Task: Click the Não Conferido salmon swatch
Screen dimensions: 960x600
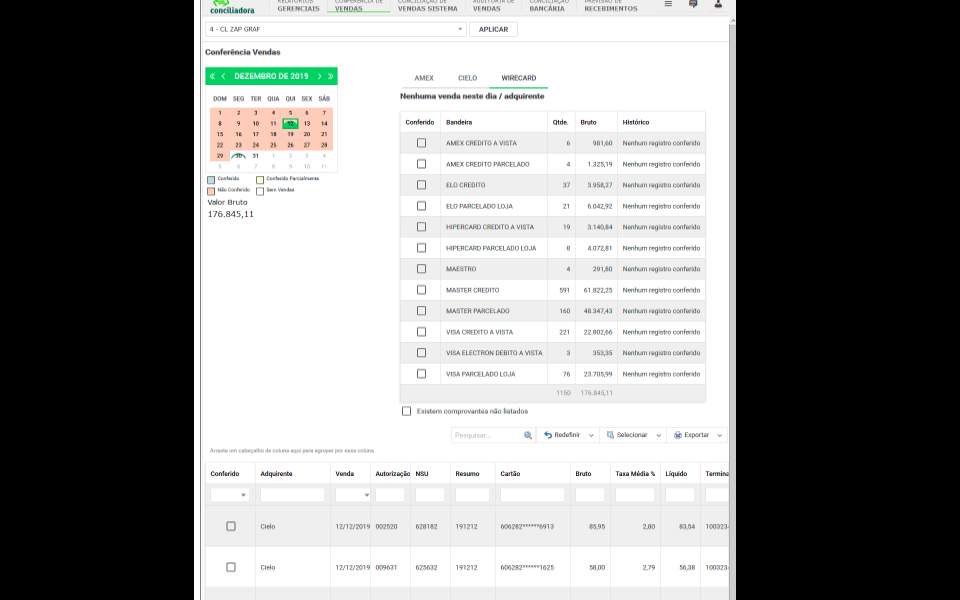Action: point(211,191)
